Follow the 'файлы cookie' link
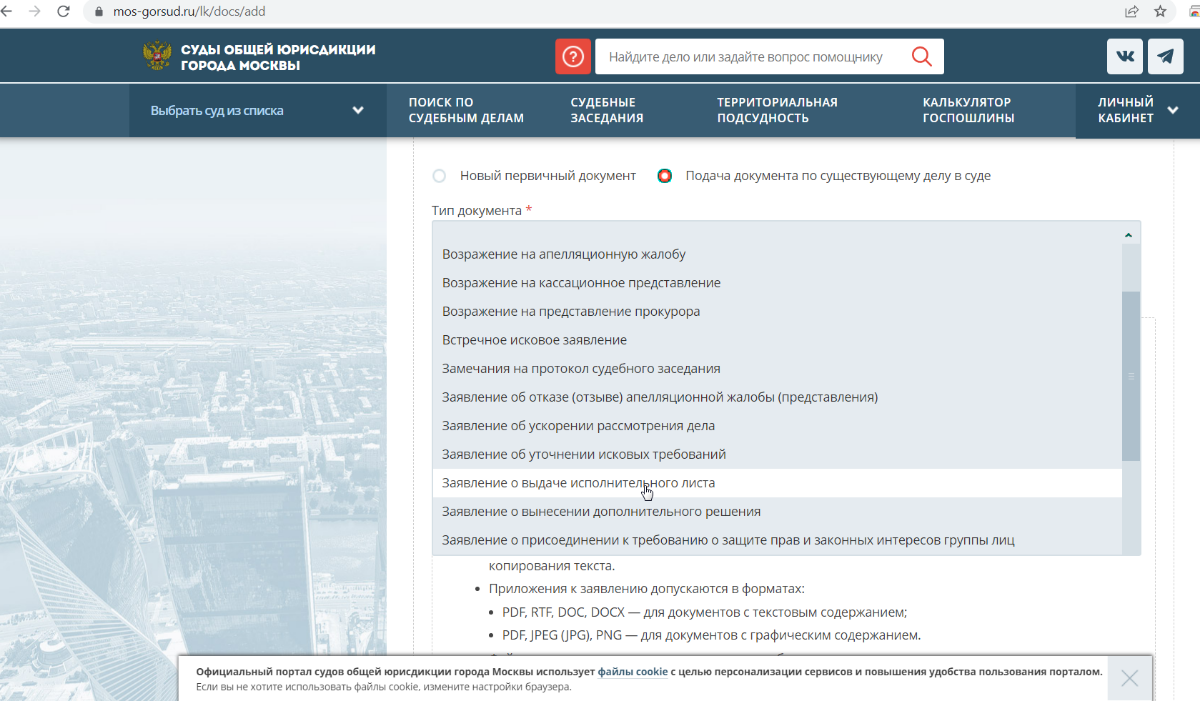1200x701 pixels. [x=633, y=672]
